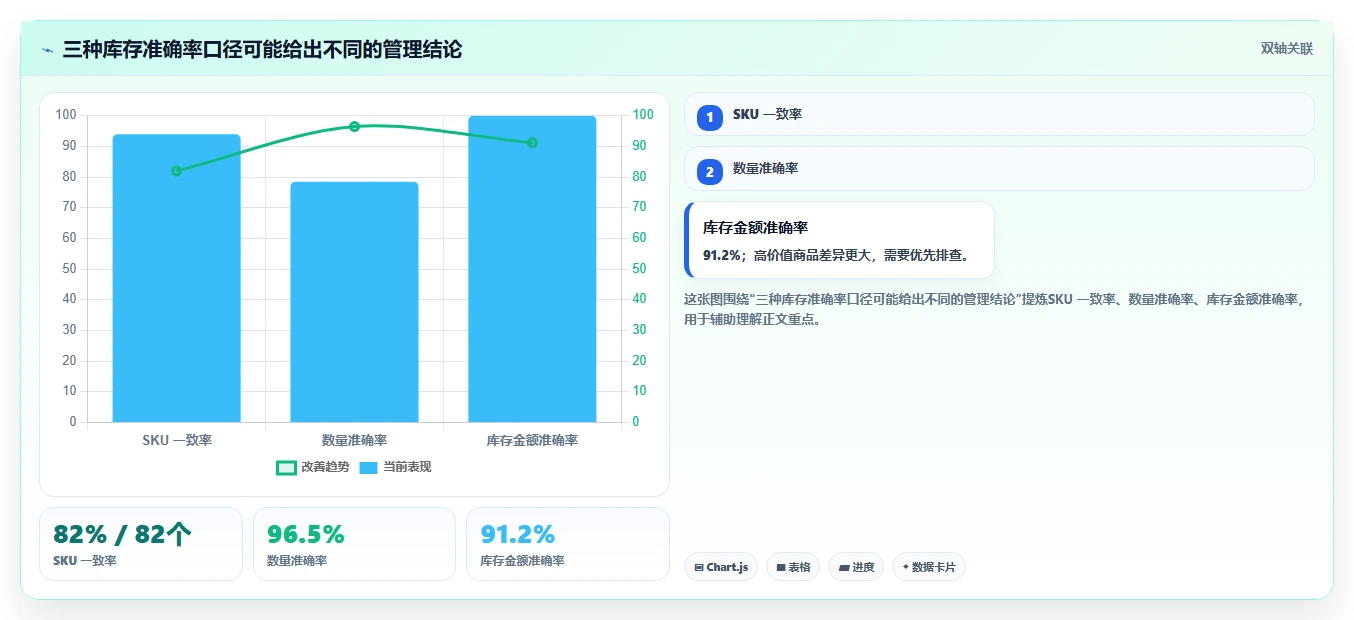This screenshot has width=1354, height=620.
Task: Click the description paragraph starting 这张图围绕
Action: (x=996, y=309)
